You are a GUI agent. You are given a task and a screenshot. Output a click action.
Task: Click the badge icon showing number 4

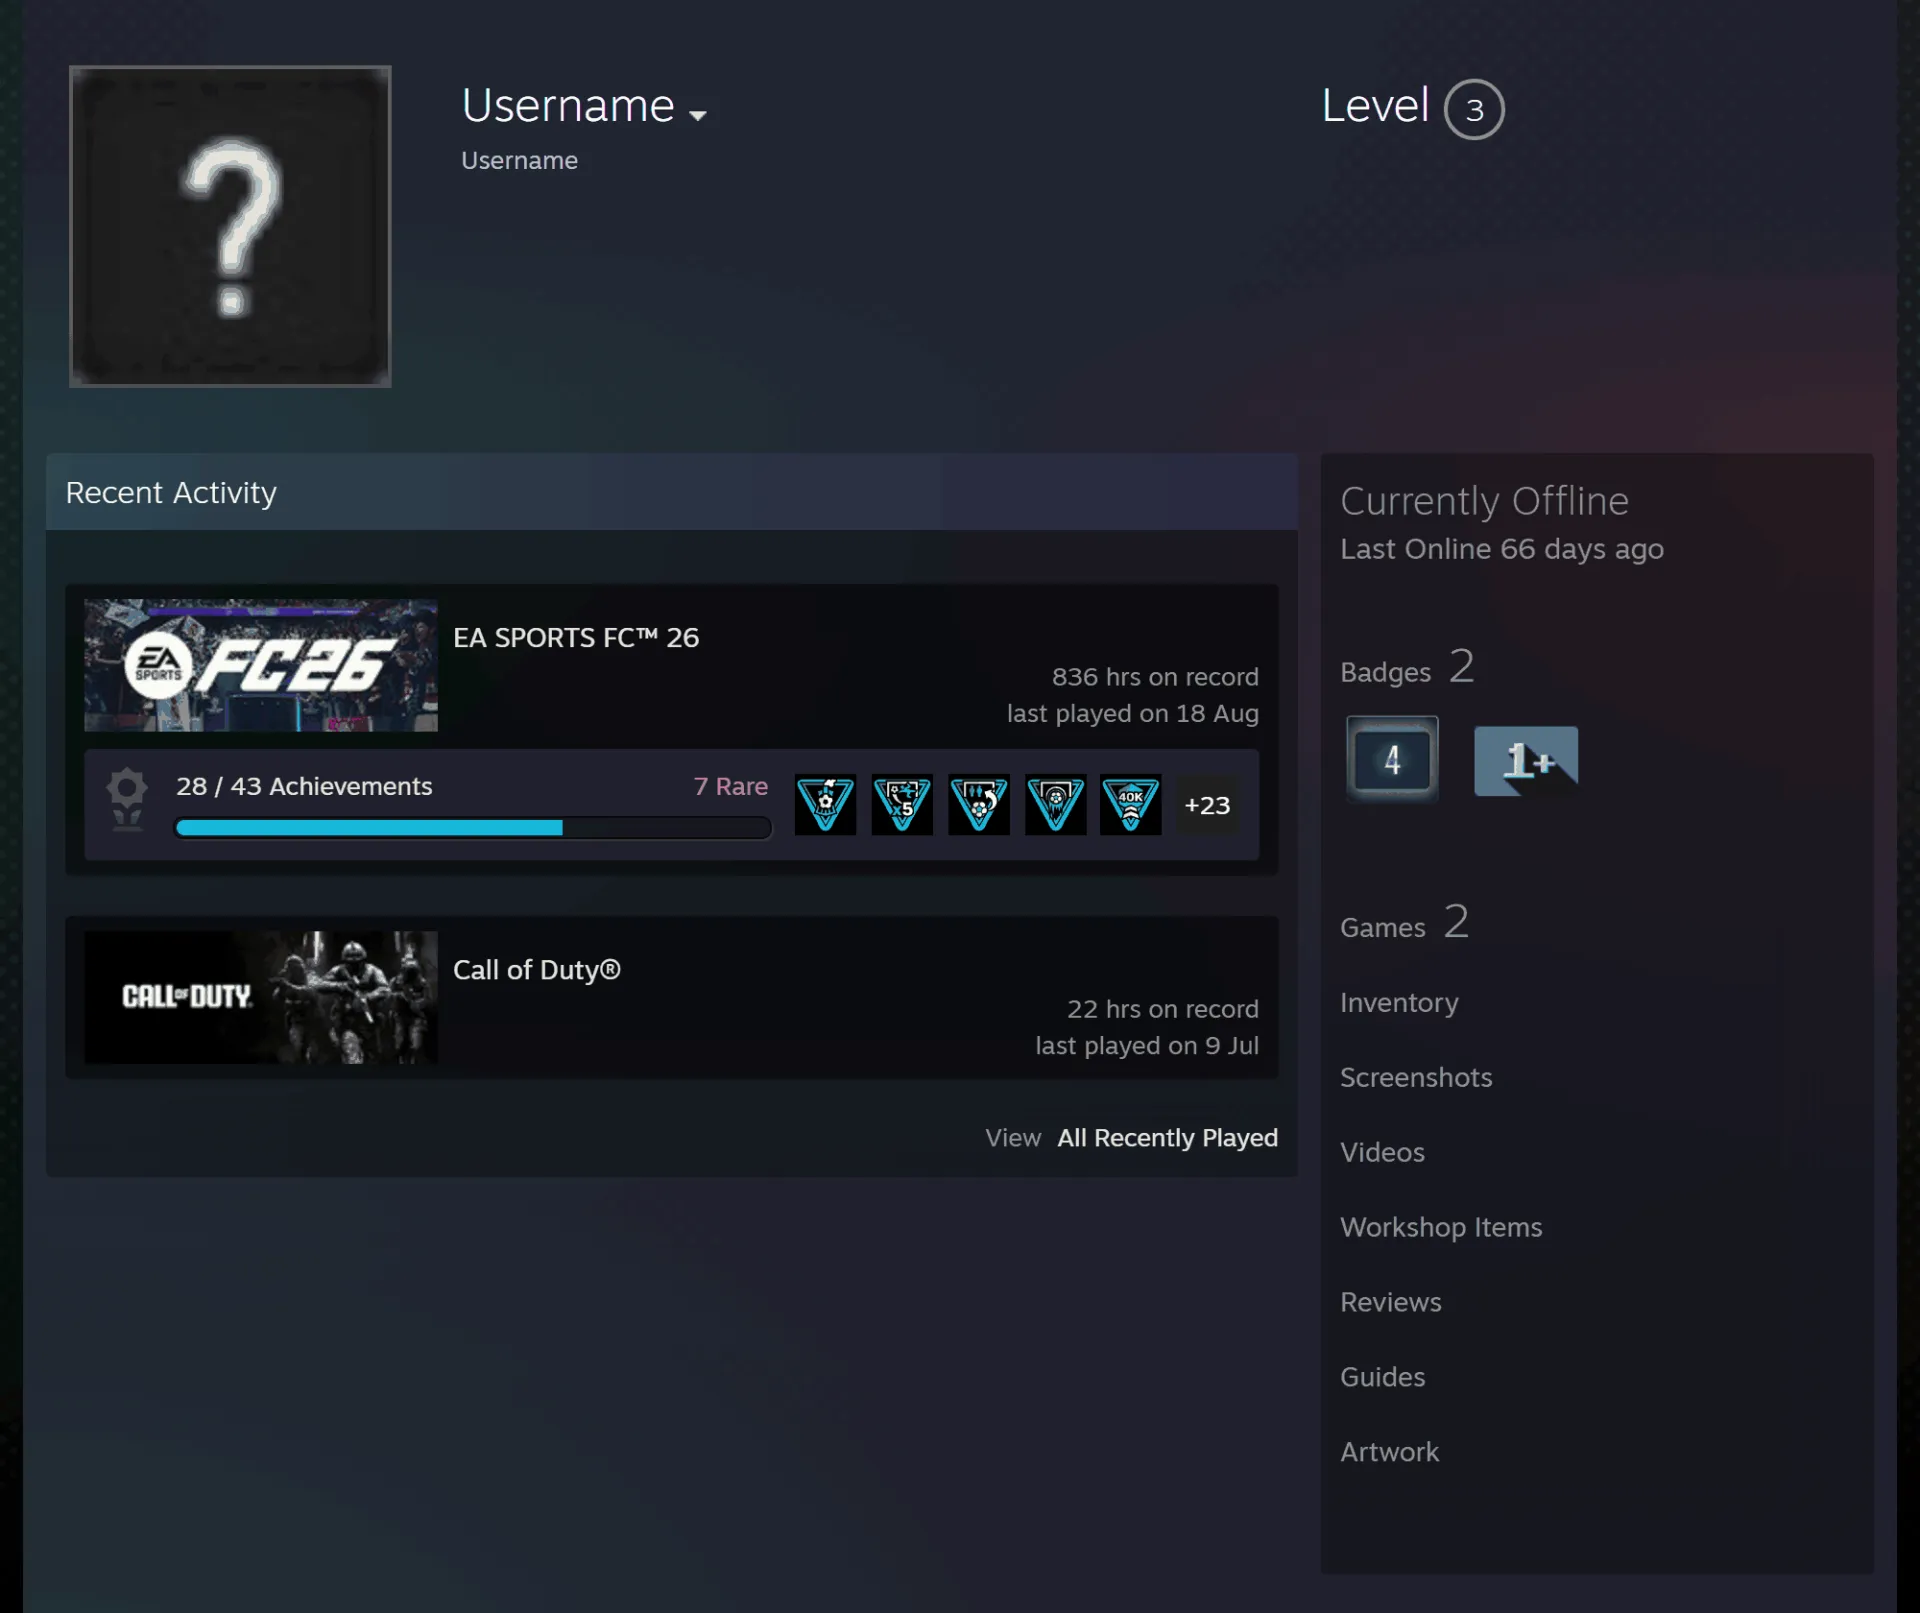pos(1392,760)
